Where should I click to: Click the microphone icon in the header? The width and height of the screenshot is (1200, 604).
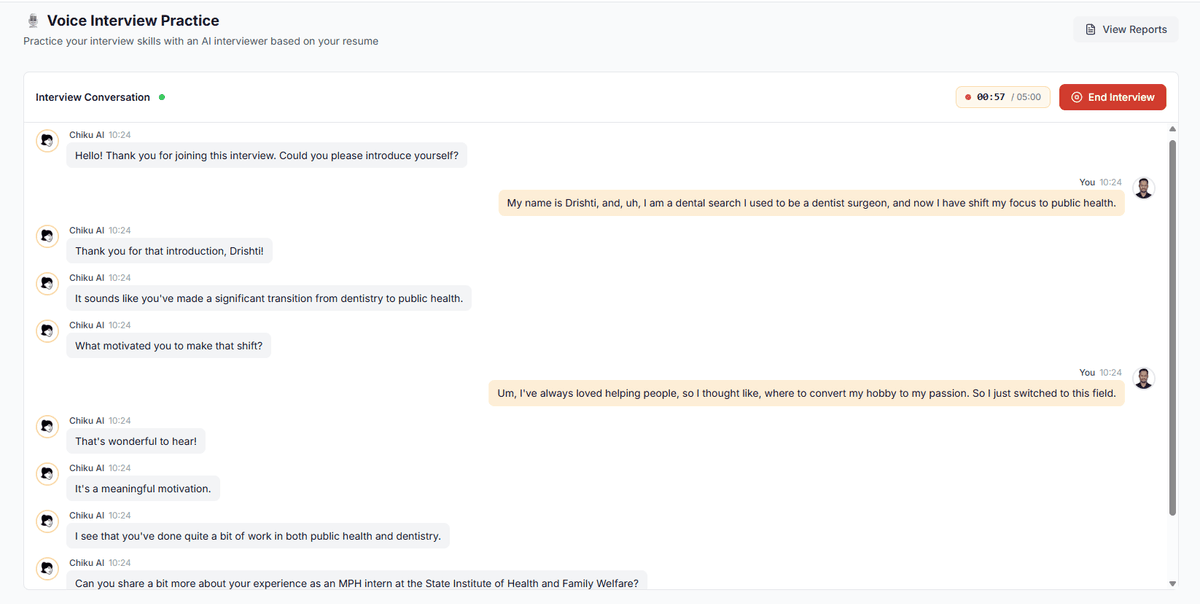point(31,19)
